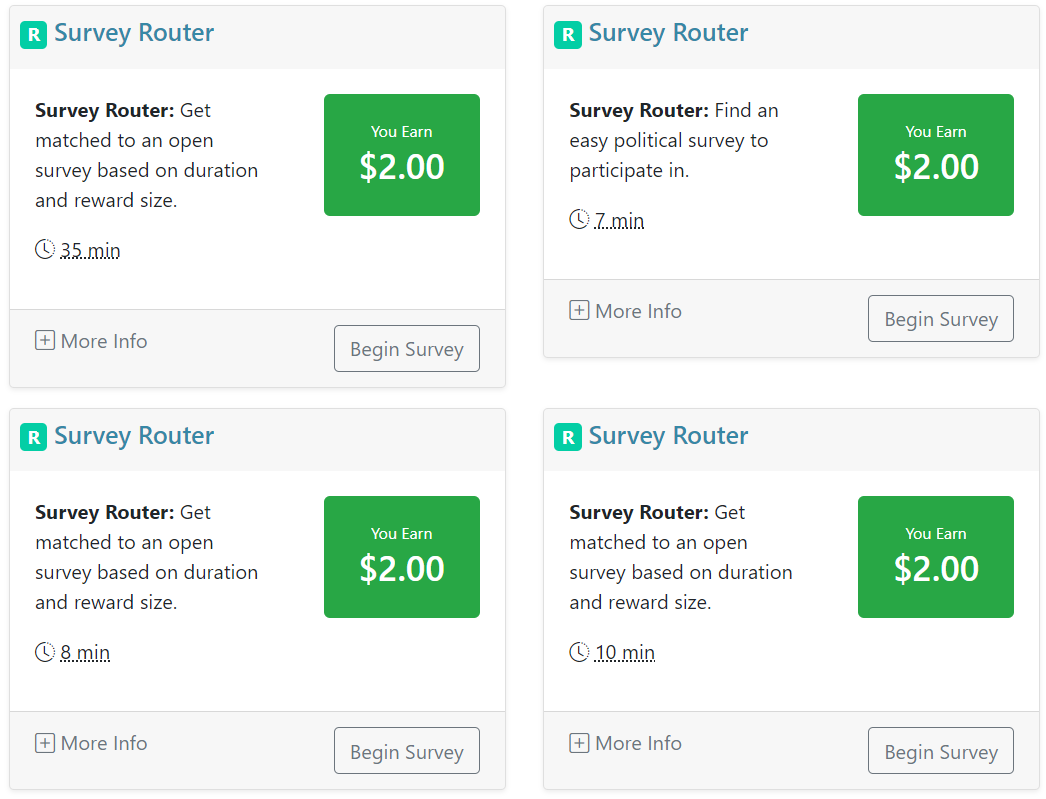Click the clock icon beside 35 min
The width and height of the screenshot is (1046, 799).
[45, 249]
